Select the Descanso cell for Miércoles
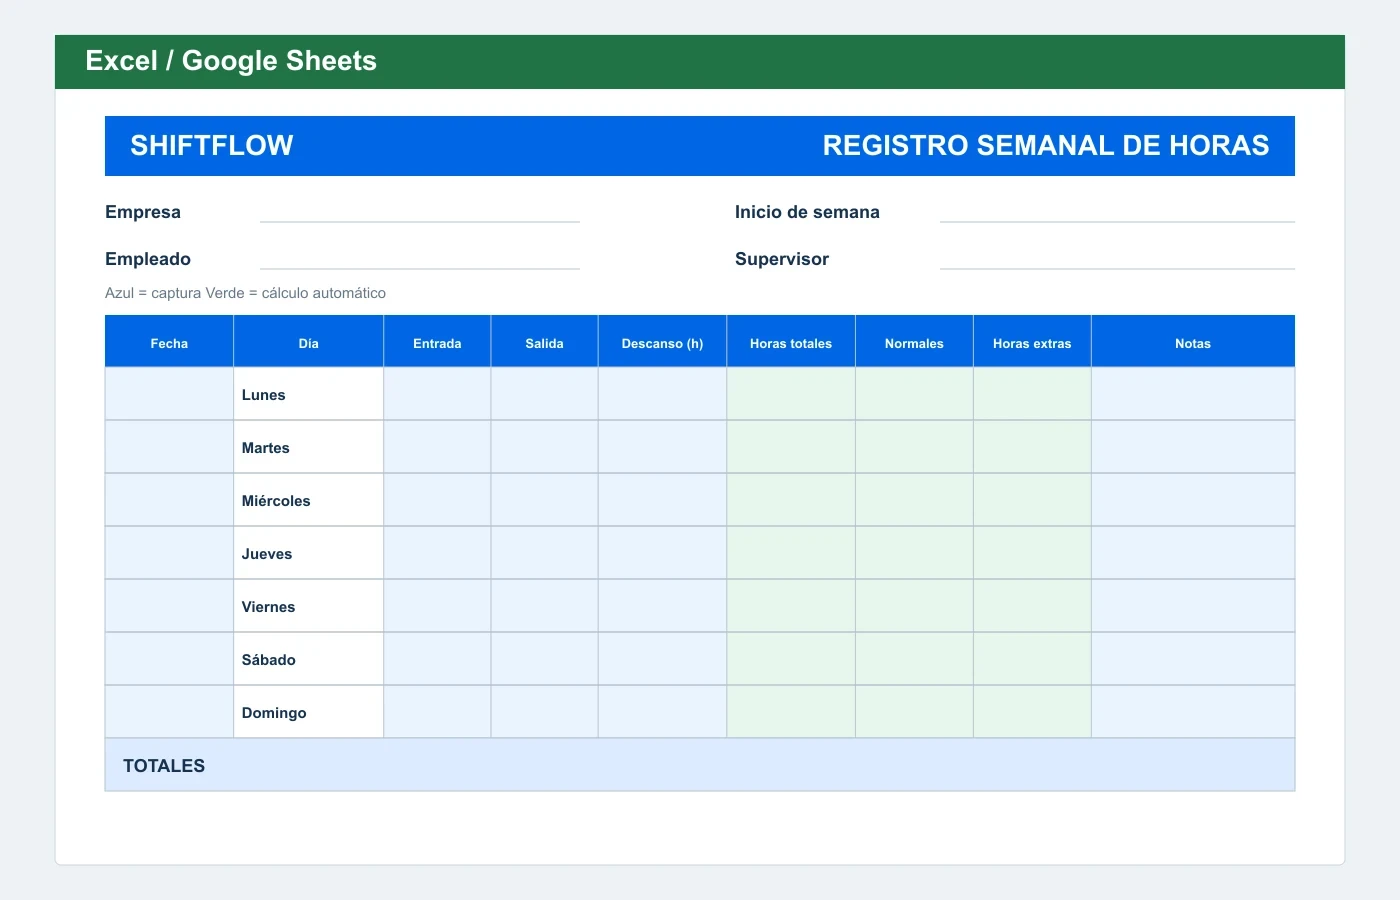Image resolution: width=1400 pixels, height=900 pixels. (662, 500)
